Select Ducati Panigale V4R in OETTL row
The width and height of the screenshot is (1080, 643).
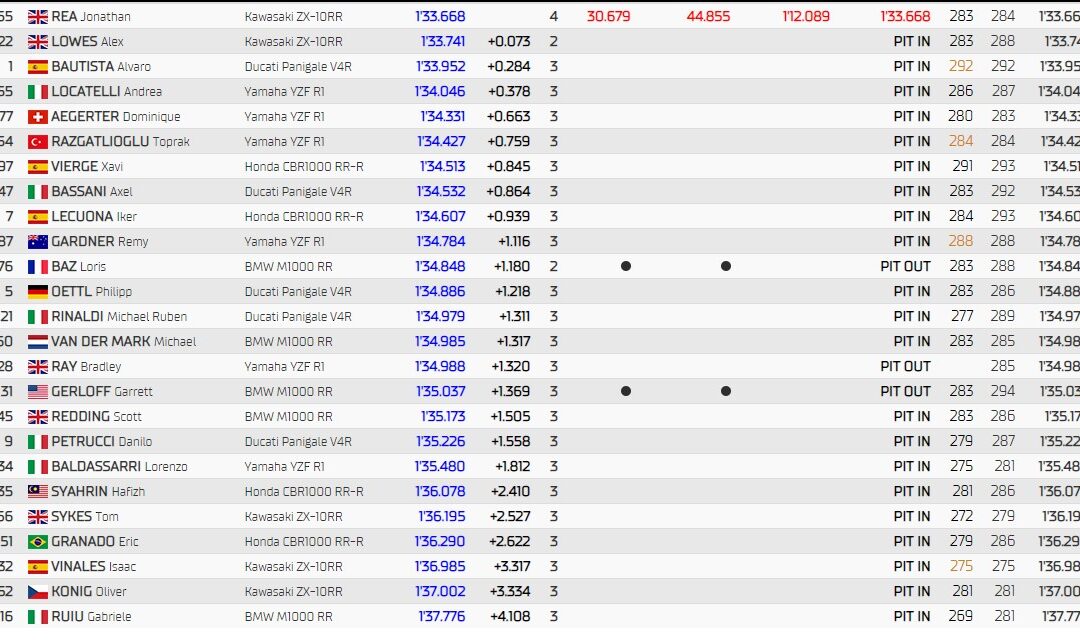(298, 292)
